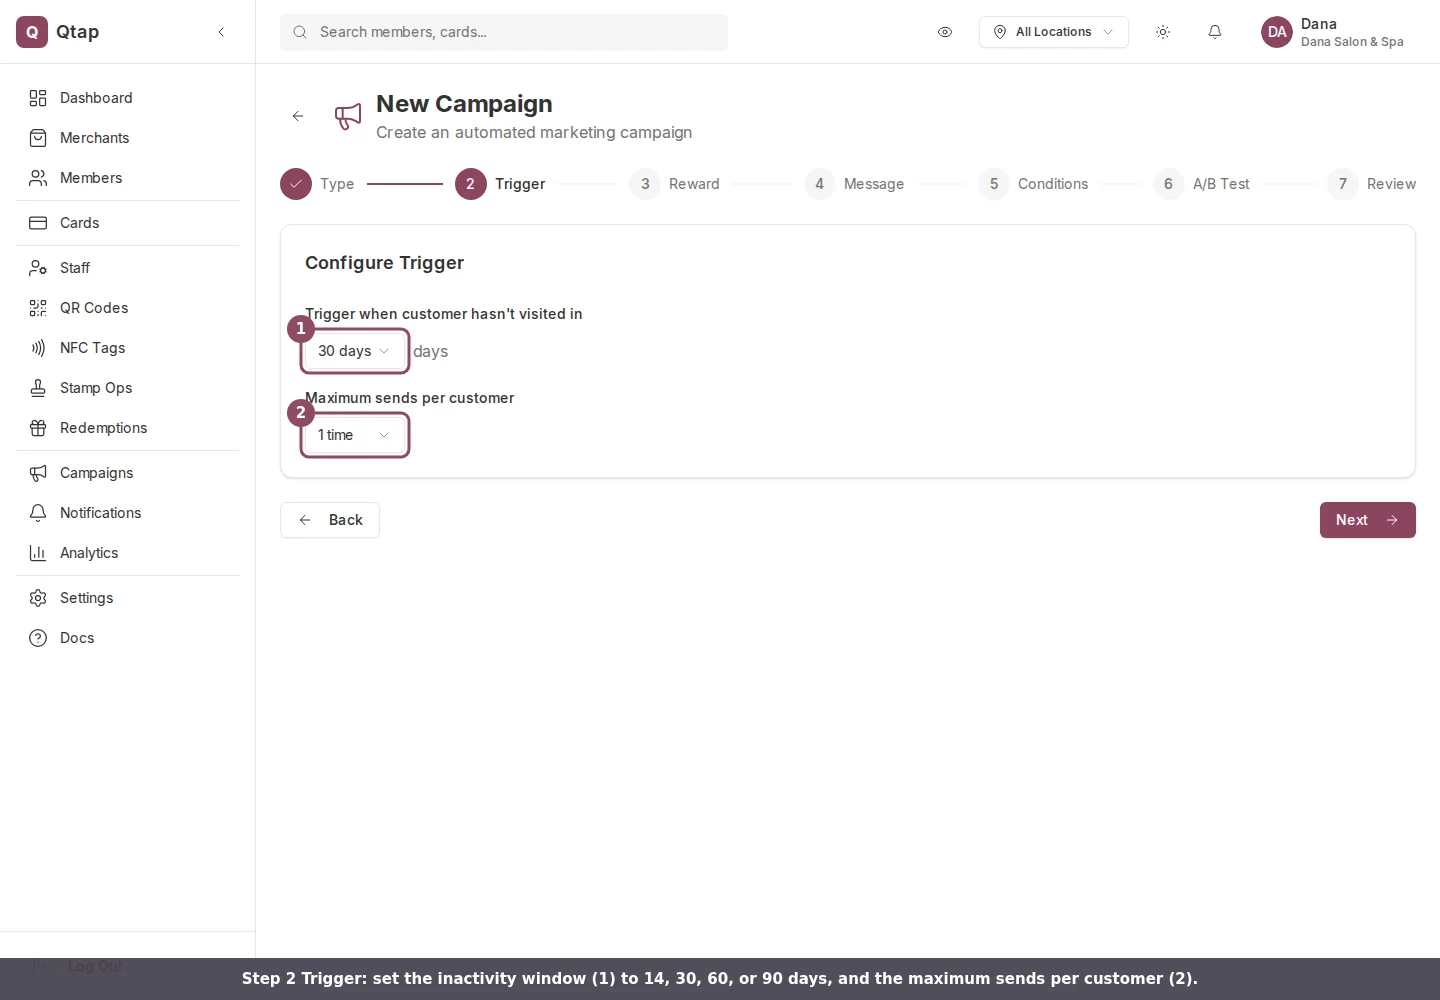This screenshot has height=1000, width=1440.
Task: Click the Configure Trigger heading
Action: click(x=384, y=263)
